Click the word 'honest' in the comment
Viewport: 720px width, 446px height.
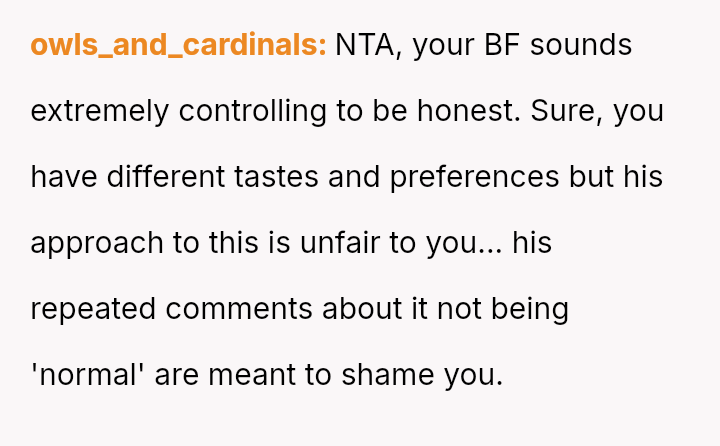click(x=470, y=111)
